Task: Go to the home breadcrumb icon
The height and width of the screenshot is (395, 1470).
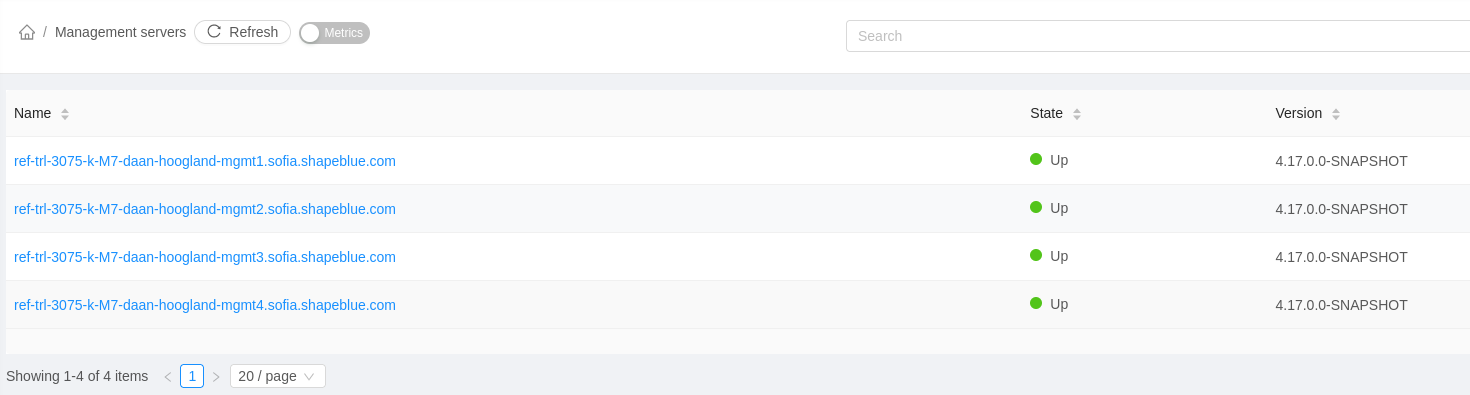Action: [27, 32]
